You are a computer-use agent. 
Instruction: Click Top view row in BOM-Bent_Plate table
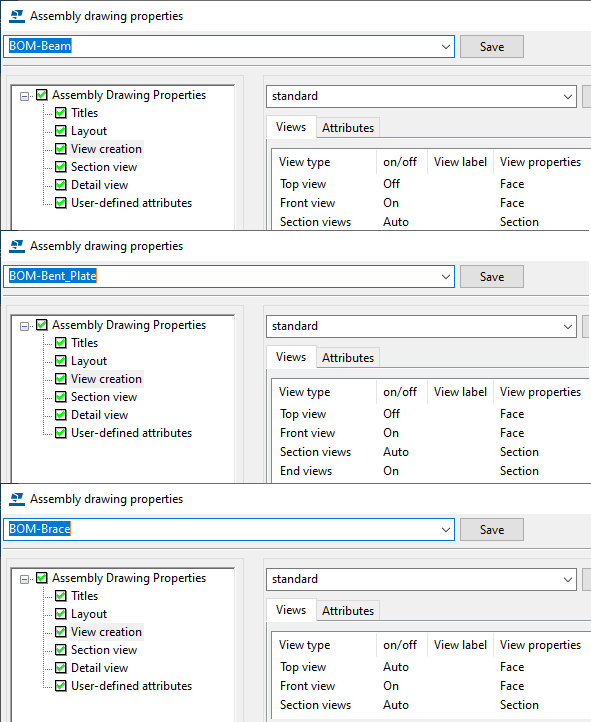(431, 413)
